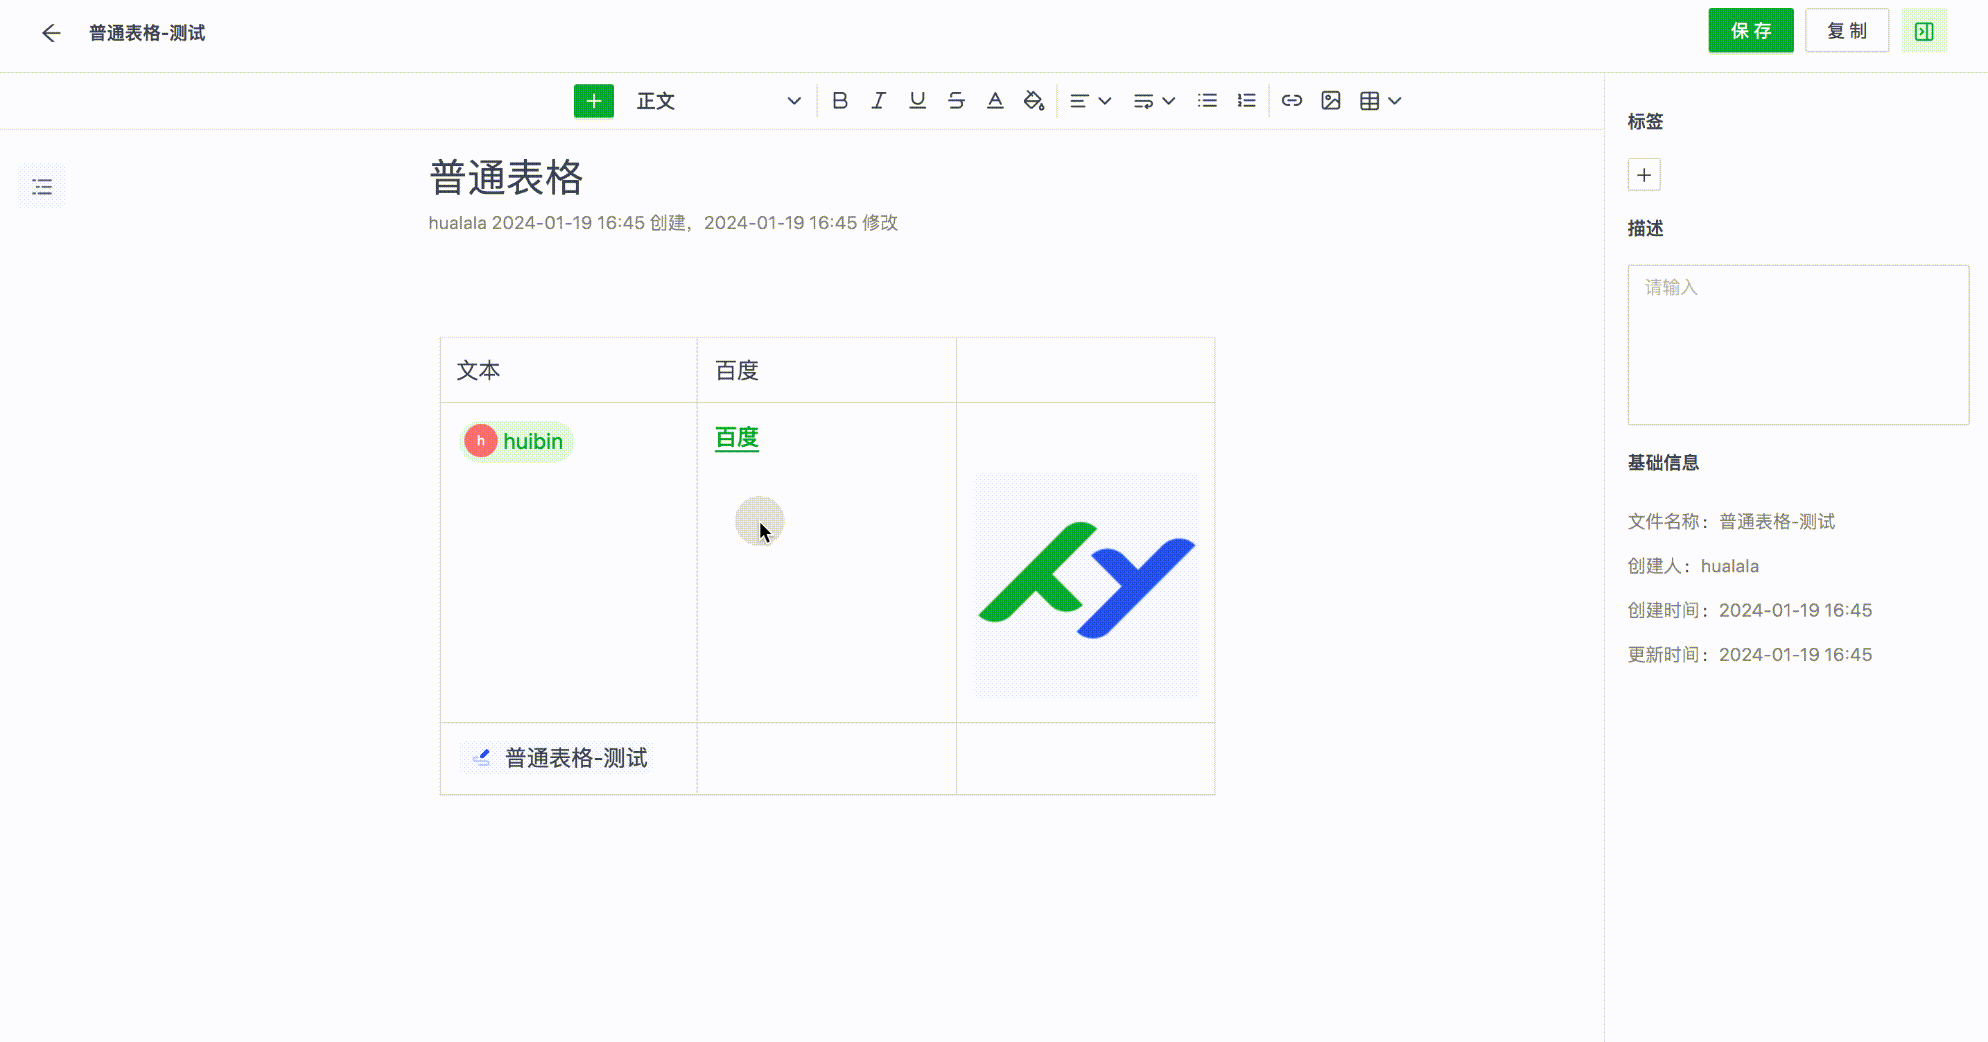
Task: Click the insert image icon
Action: tap(1331, 101)
